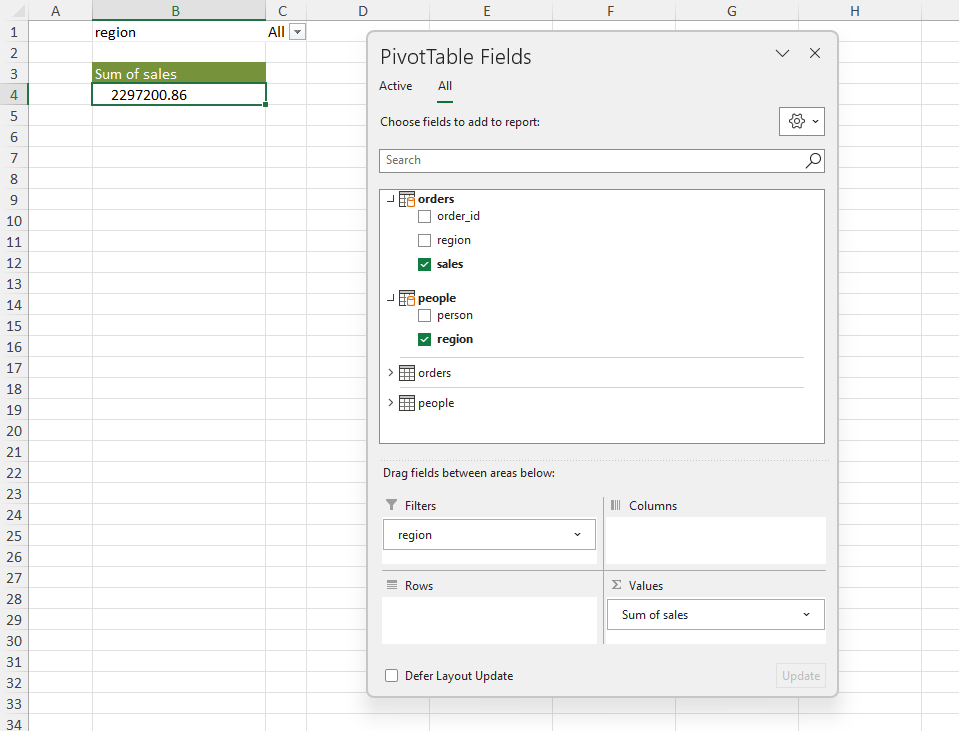
Task: Switch to the All tab
Action: (445, 86)
